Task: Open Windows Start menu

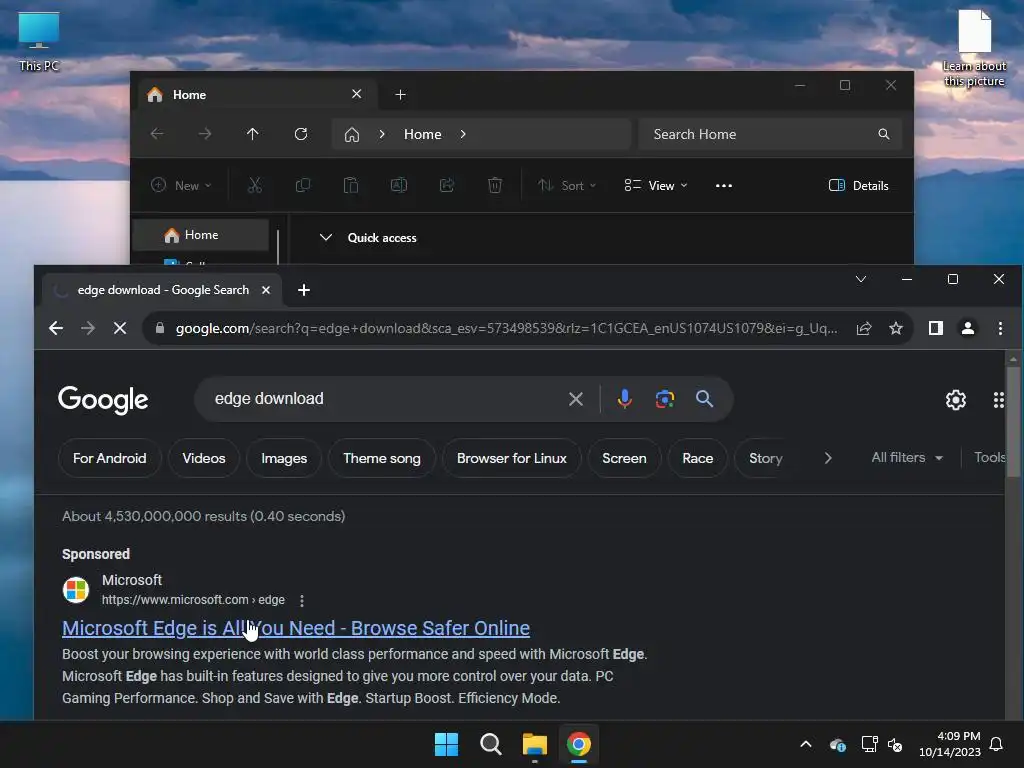Action: [x=447, y=744]
